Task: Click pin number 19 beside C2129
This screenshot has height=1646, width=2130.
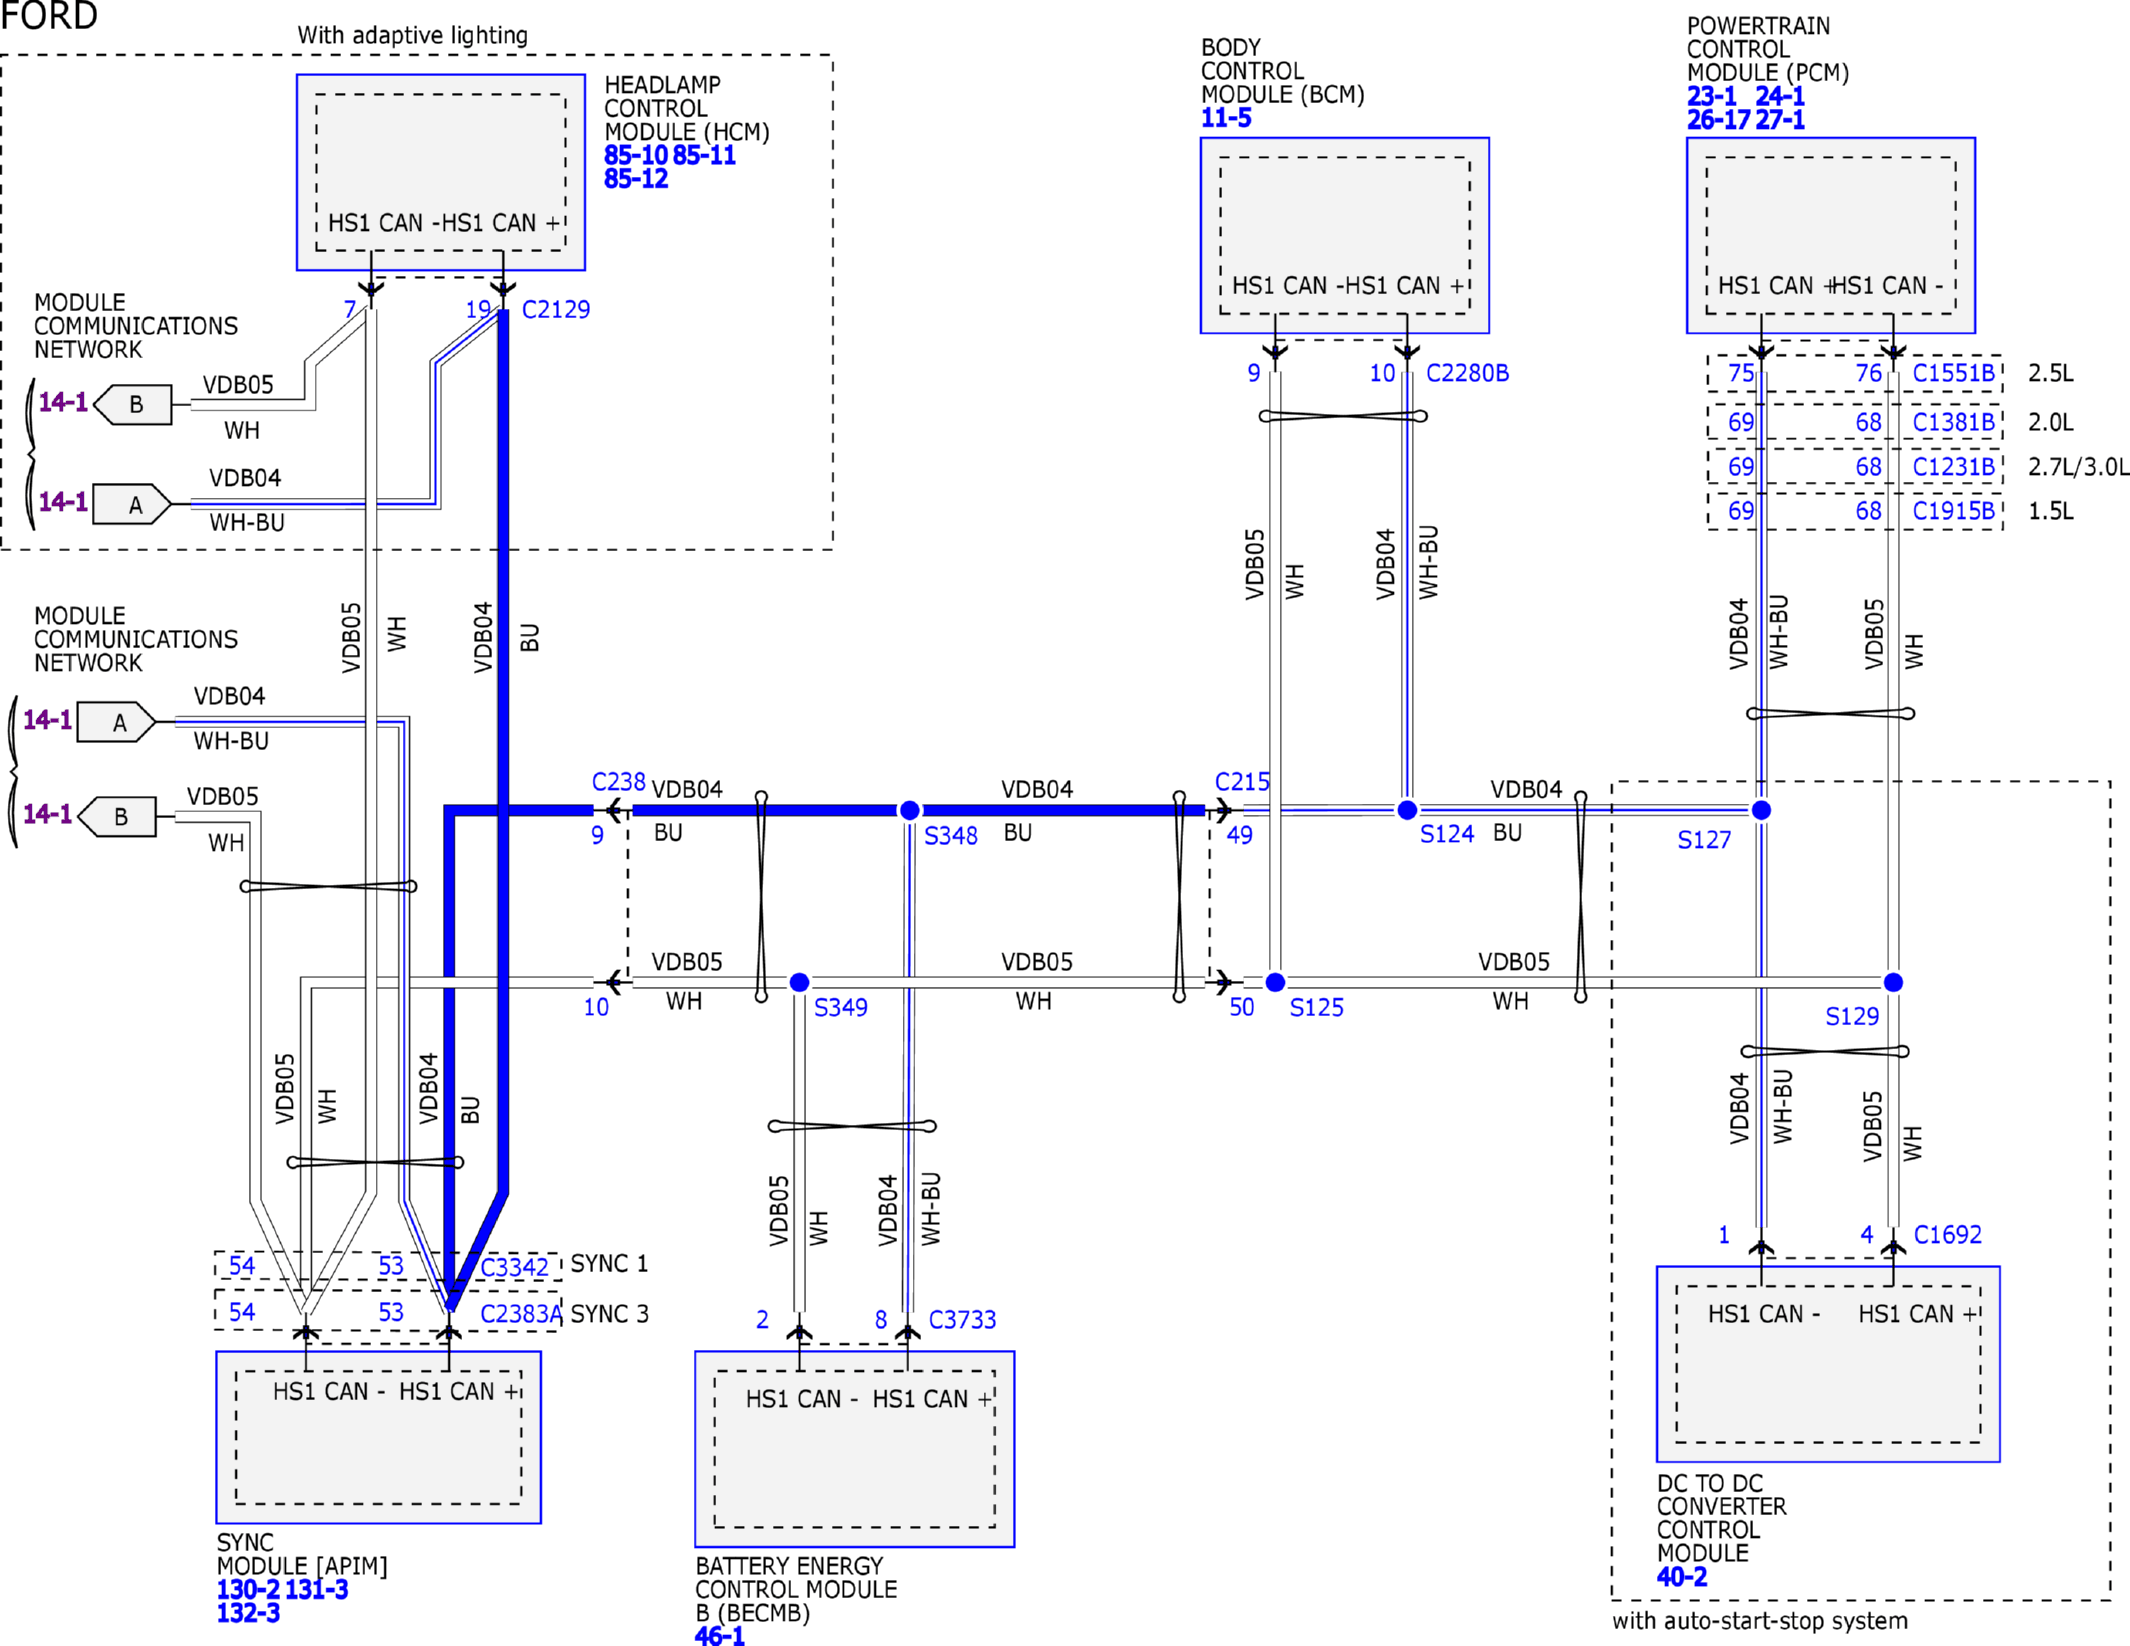Action: [478, 310]
